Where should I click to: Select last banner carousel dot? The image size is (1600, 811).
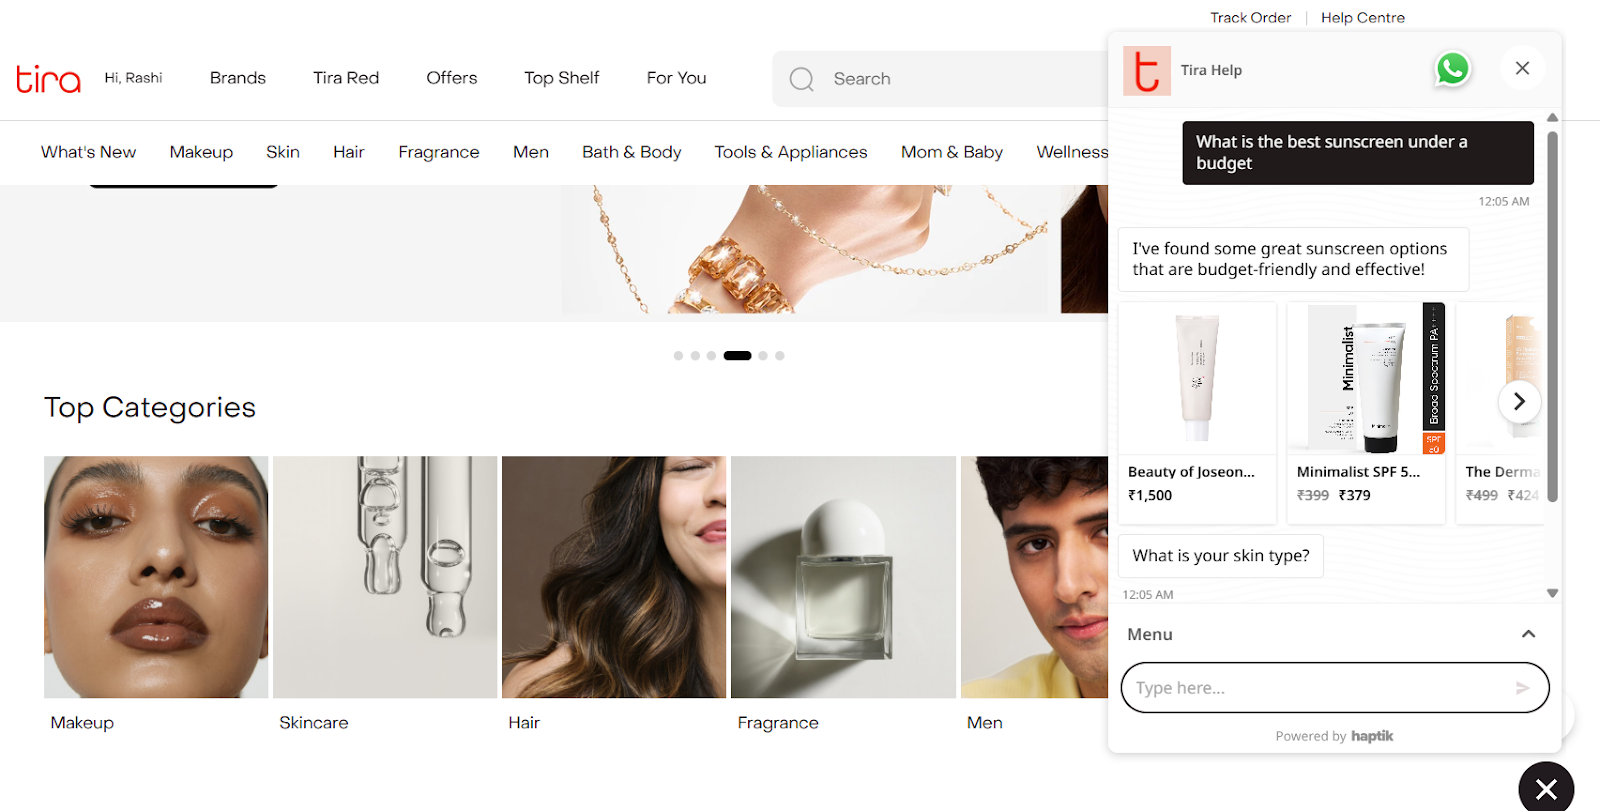pos(780,356)
